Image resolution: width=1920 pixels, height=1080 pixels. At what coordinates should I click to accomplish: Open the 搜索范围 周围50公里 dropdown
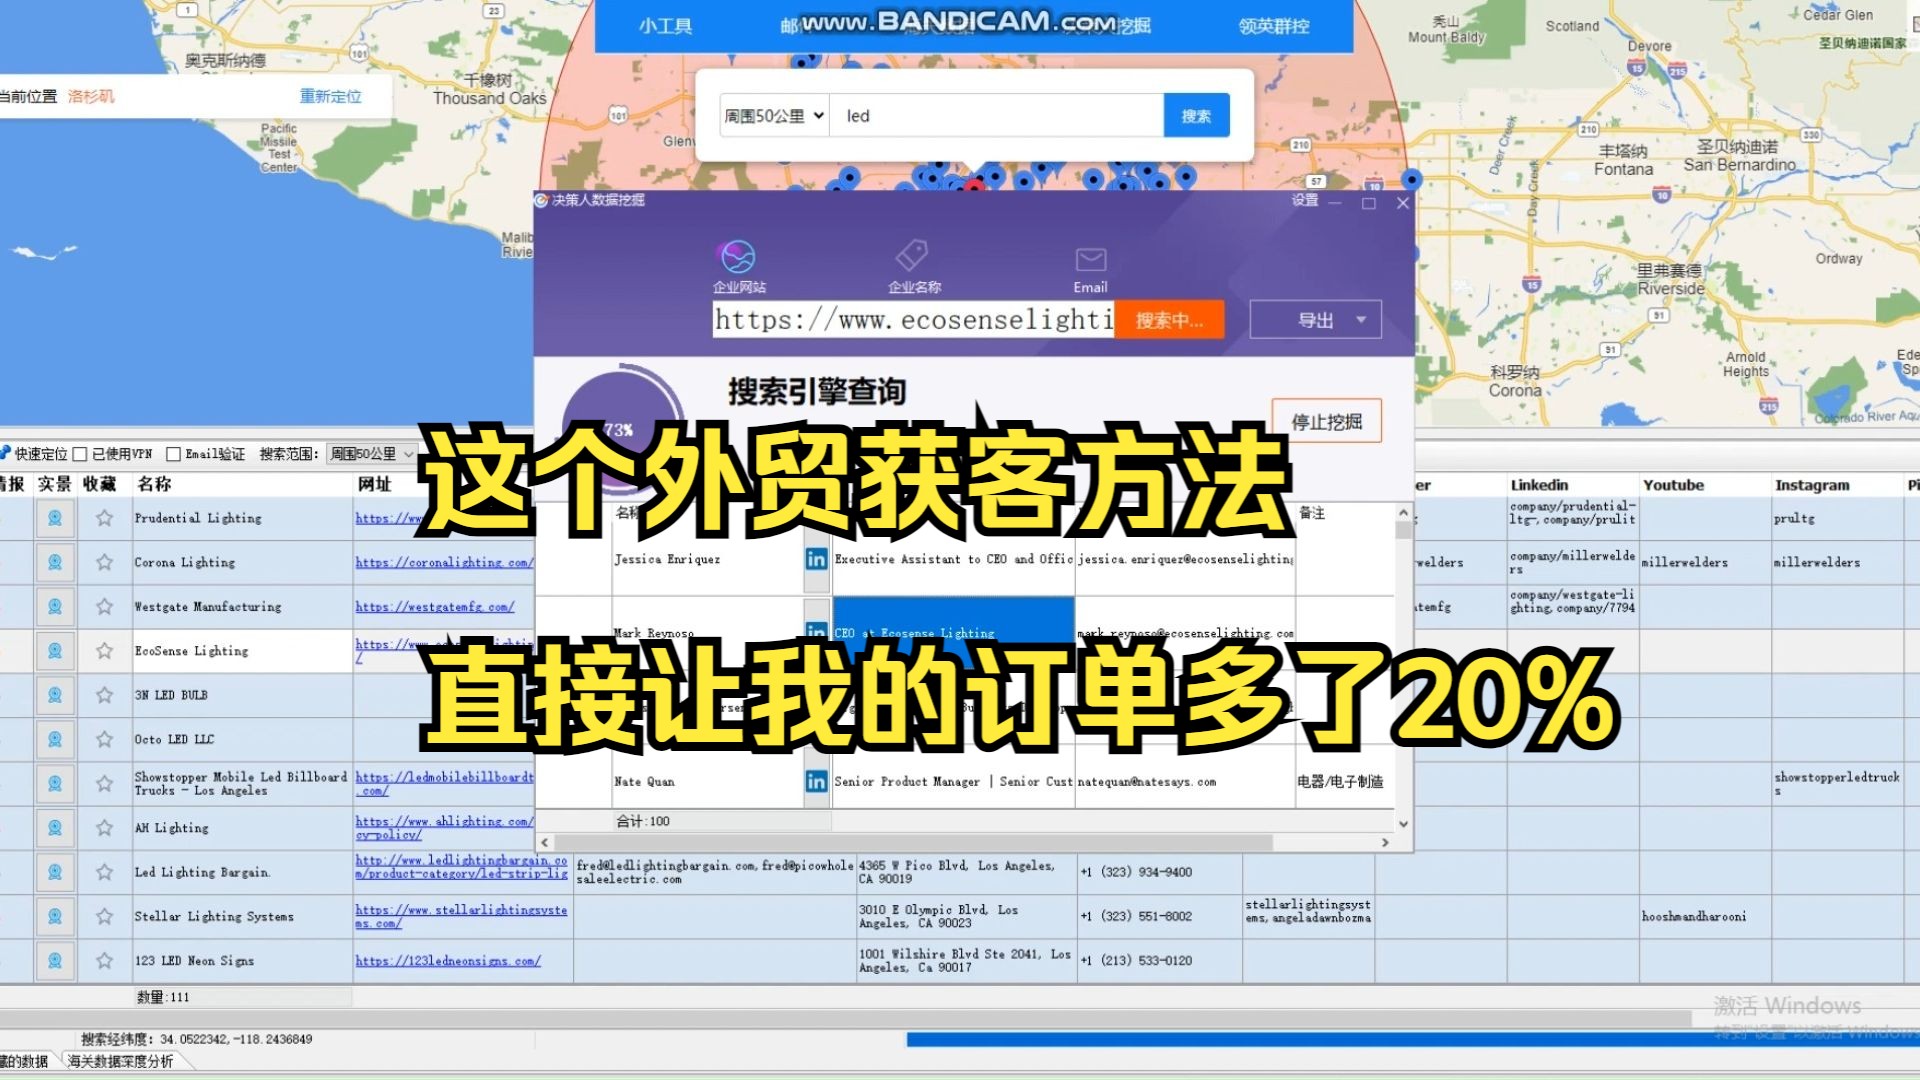372,454
